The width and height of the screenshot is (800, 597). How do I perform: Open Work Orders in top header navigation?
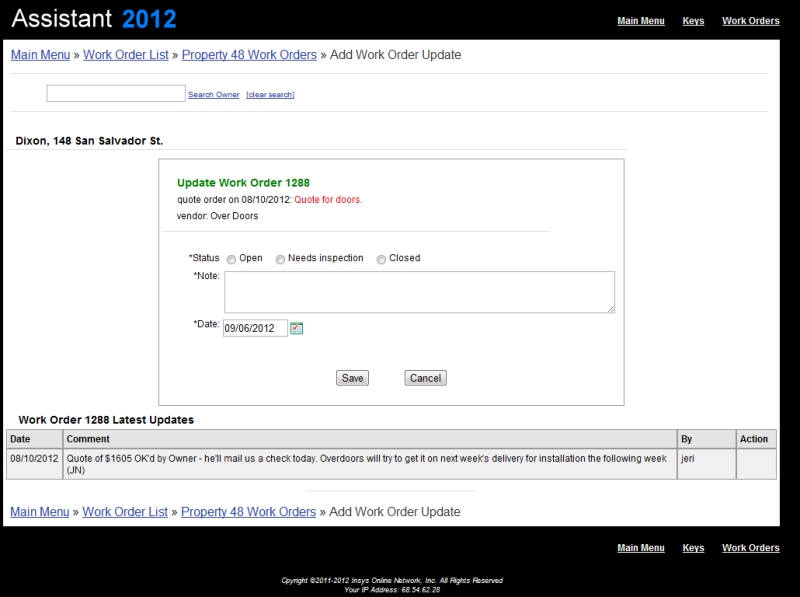click(x=751, y=21)
